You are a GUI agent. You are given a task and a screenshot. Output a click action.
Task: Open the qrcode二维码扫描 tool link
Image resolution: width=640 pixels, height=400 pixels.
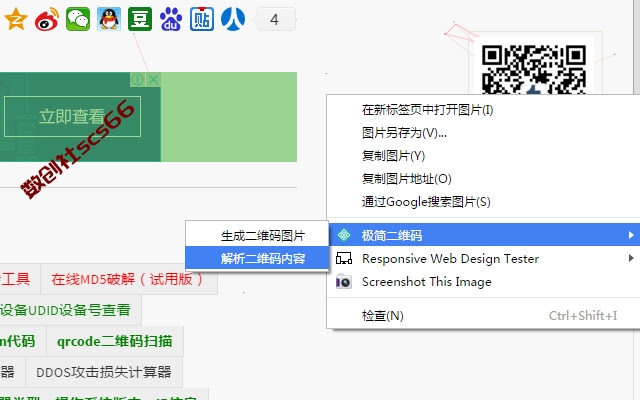[x=115, y=341]
